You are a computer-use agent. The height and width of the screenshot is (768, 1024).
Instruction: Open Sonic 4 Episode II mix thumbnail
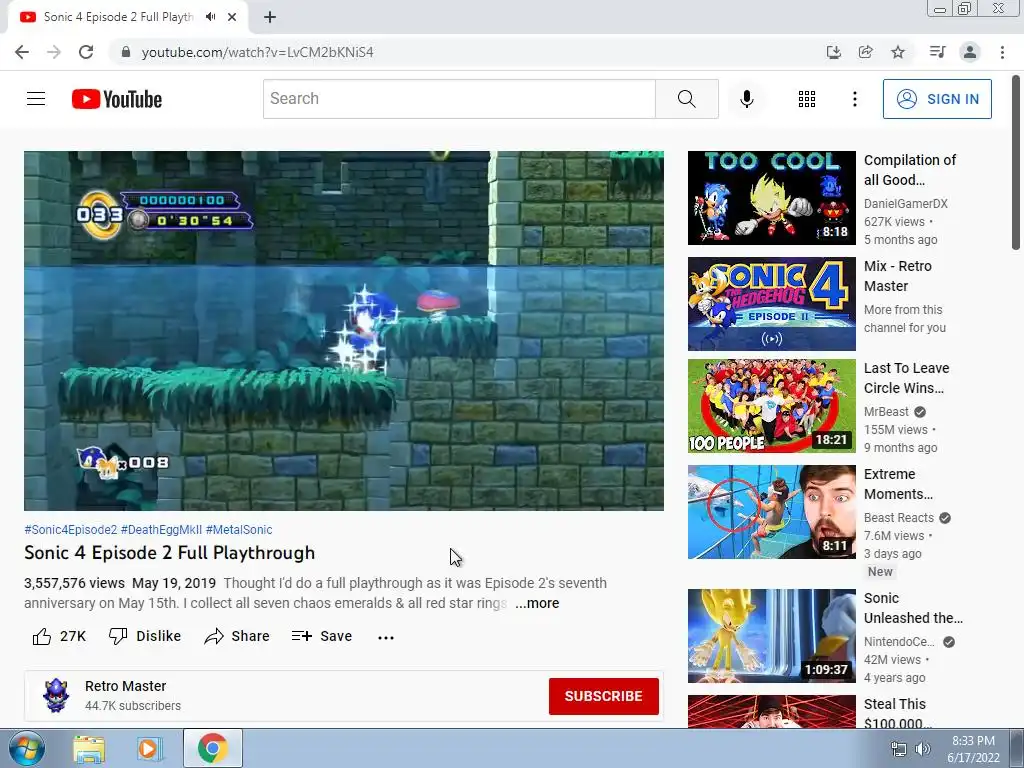tap(771, 304)
